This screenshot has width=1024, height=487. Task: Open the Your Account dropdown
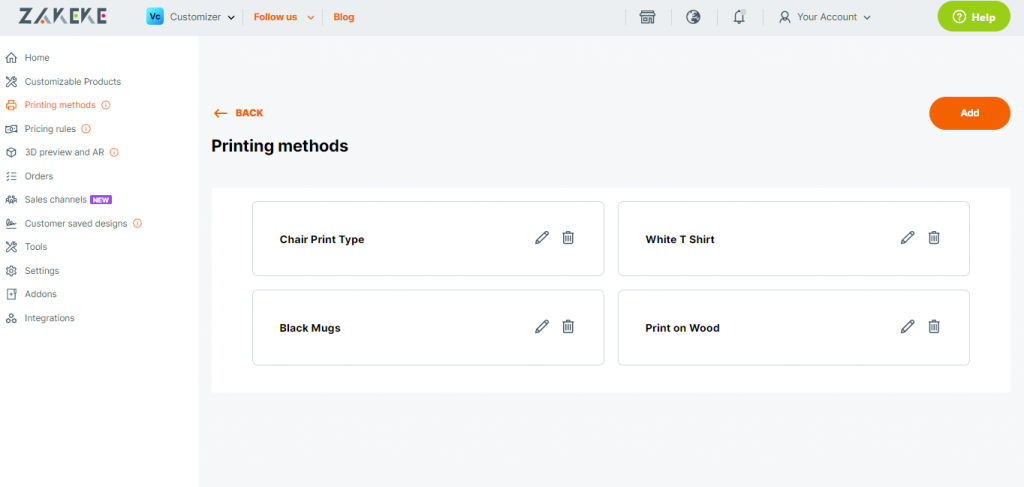[825, 17]
